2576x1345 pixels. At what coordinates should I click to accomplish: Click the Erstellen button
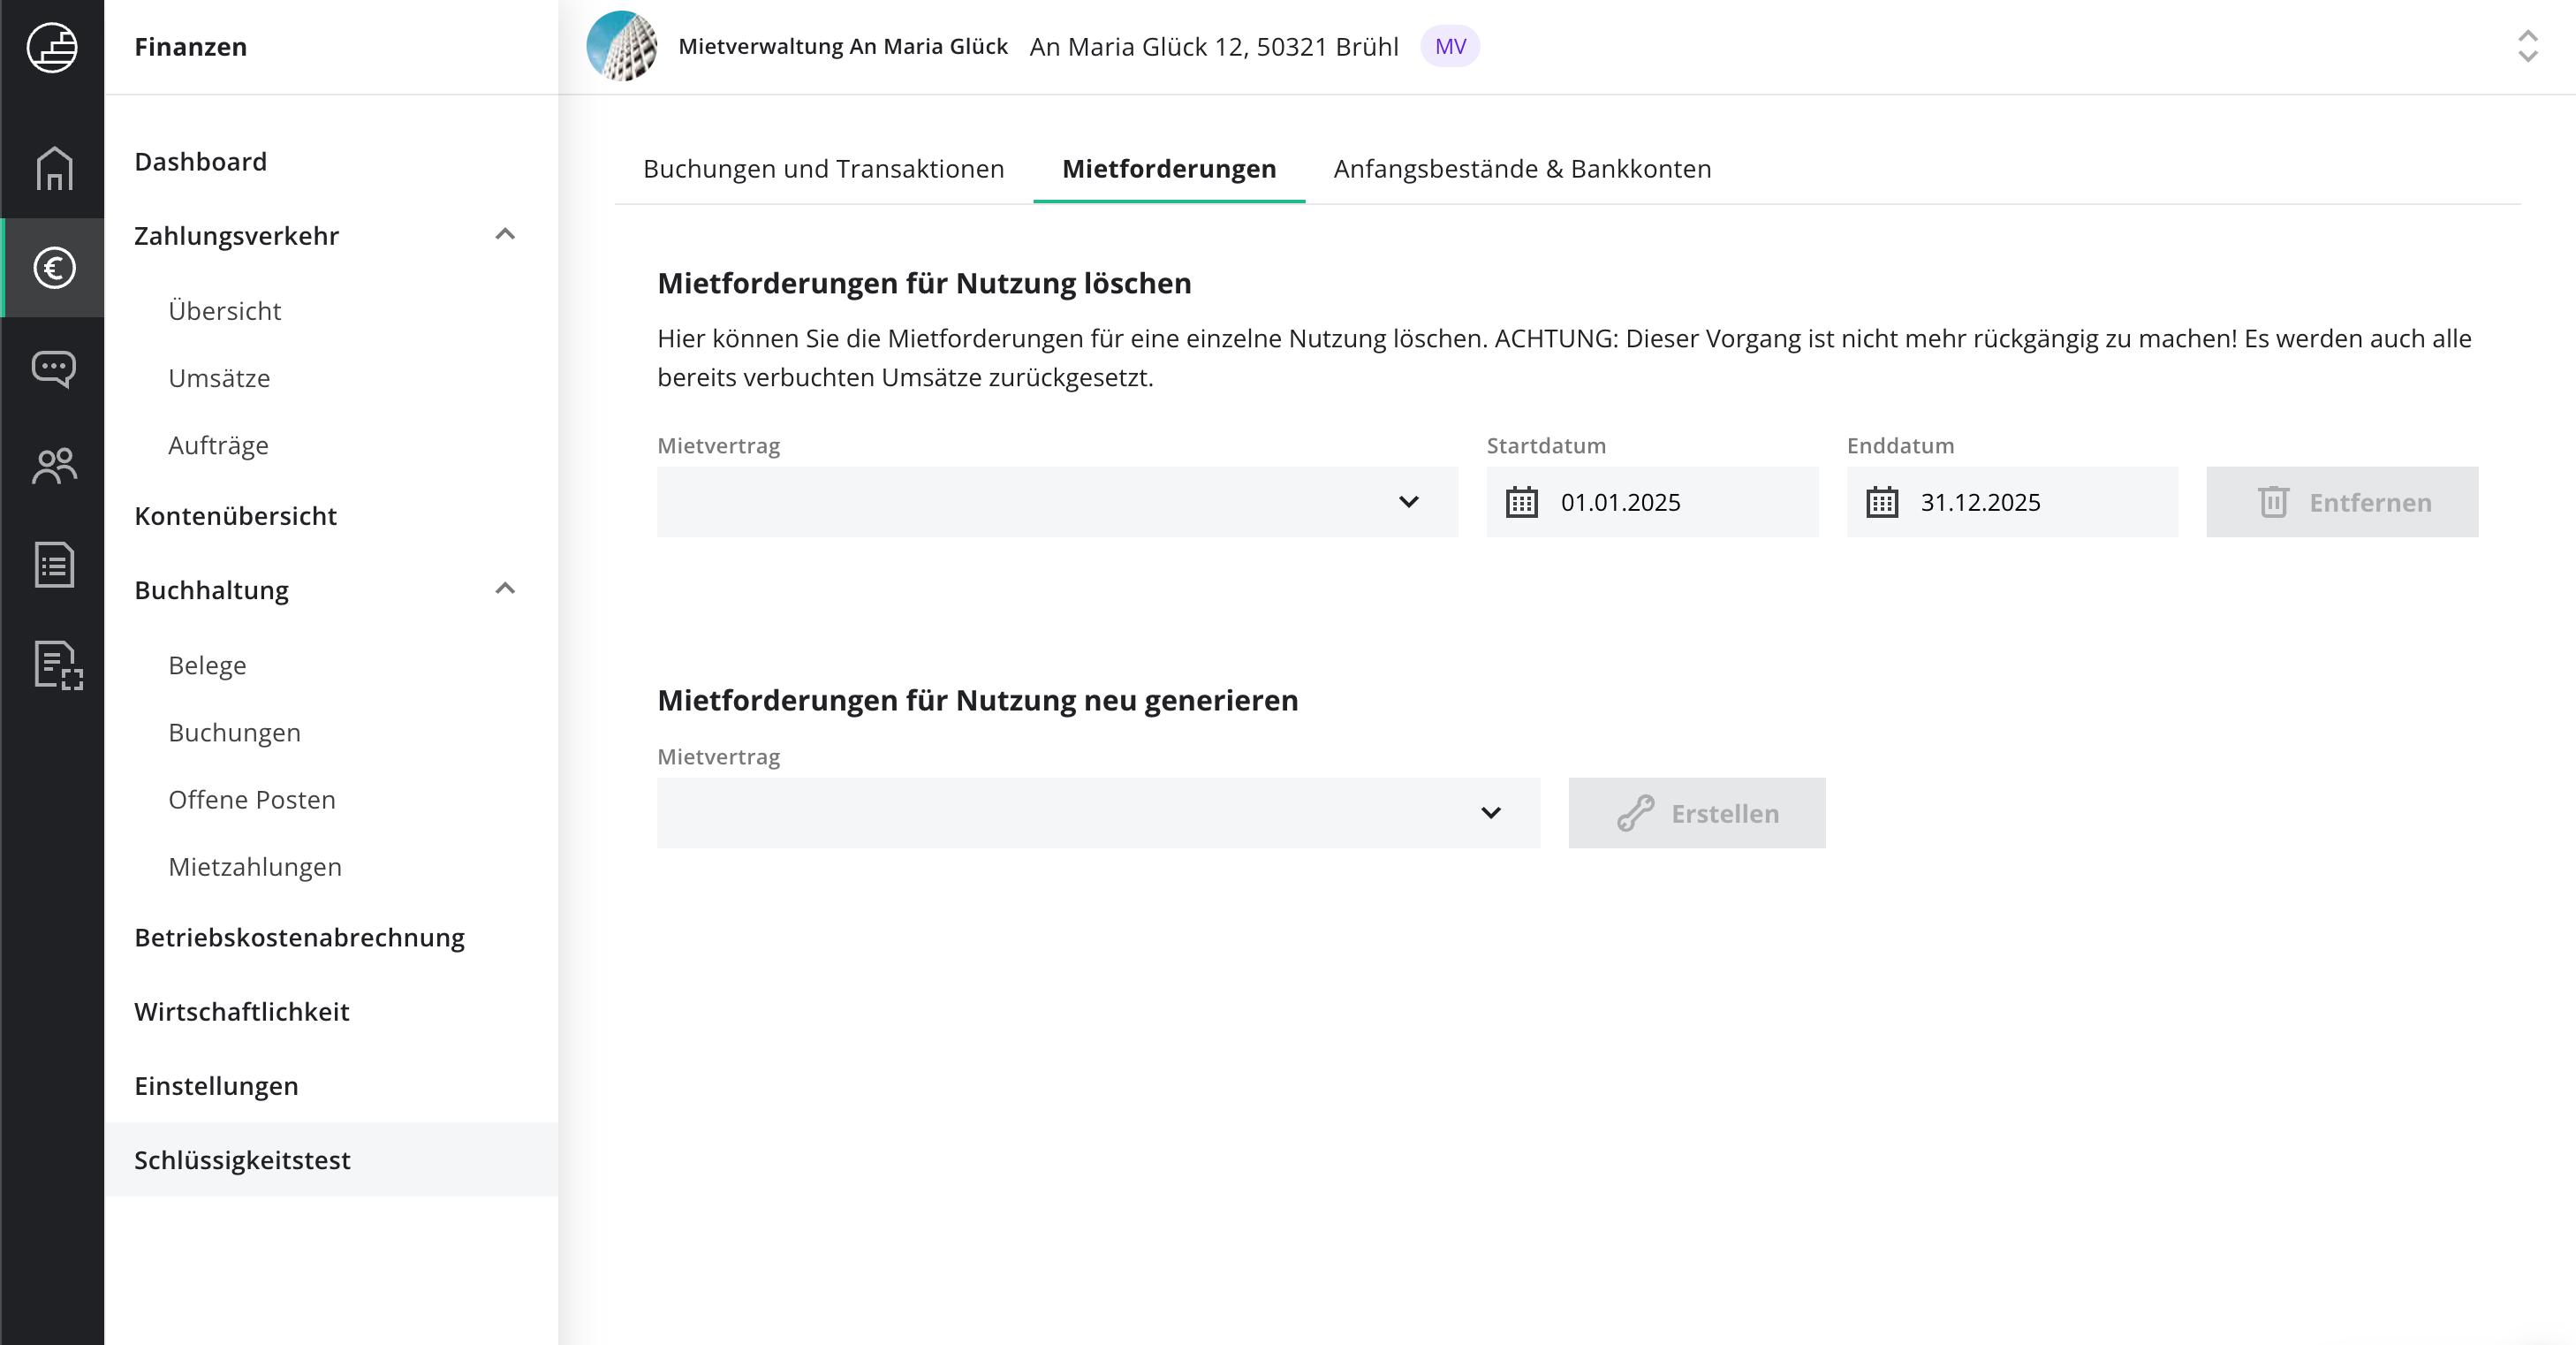pyautogui.click(x=1696, y=813)
